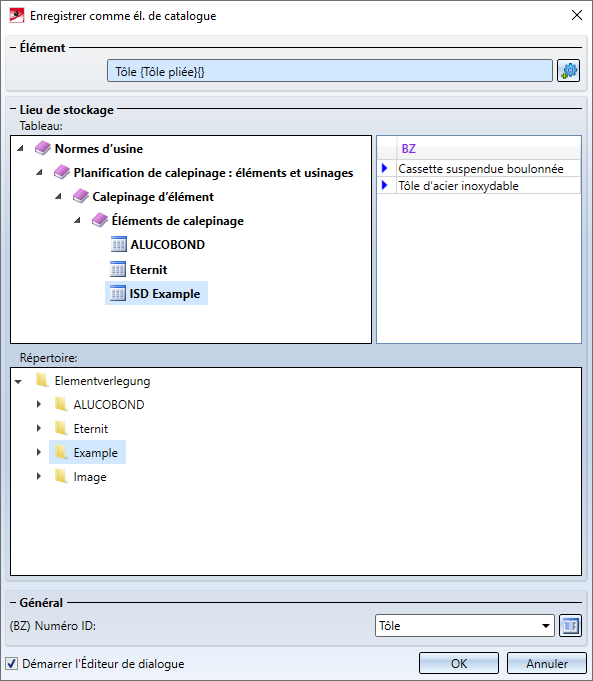Select ISD Example table

point(165,294)
